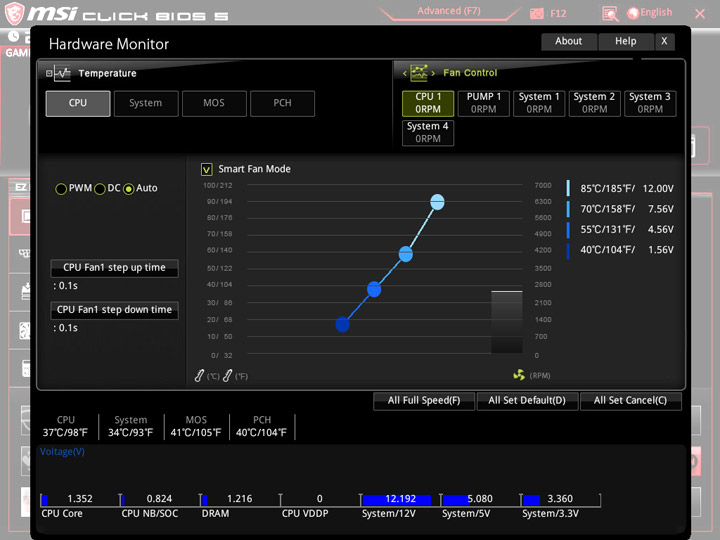Click the Advanced (F7) mode label
The width and height of the screenshot is (720, 540).
pyautogui.click(x=449, y=11)
